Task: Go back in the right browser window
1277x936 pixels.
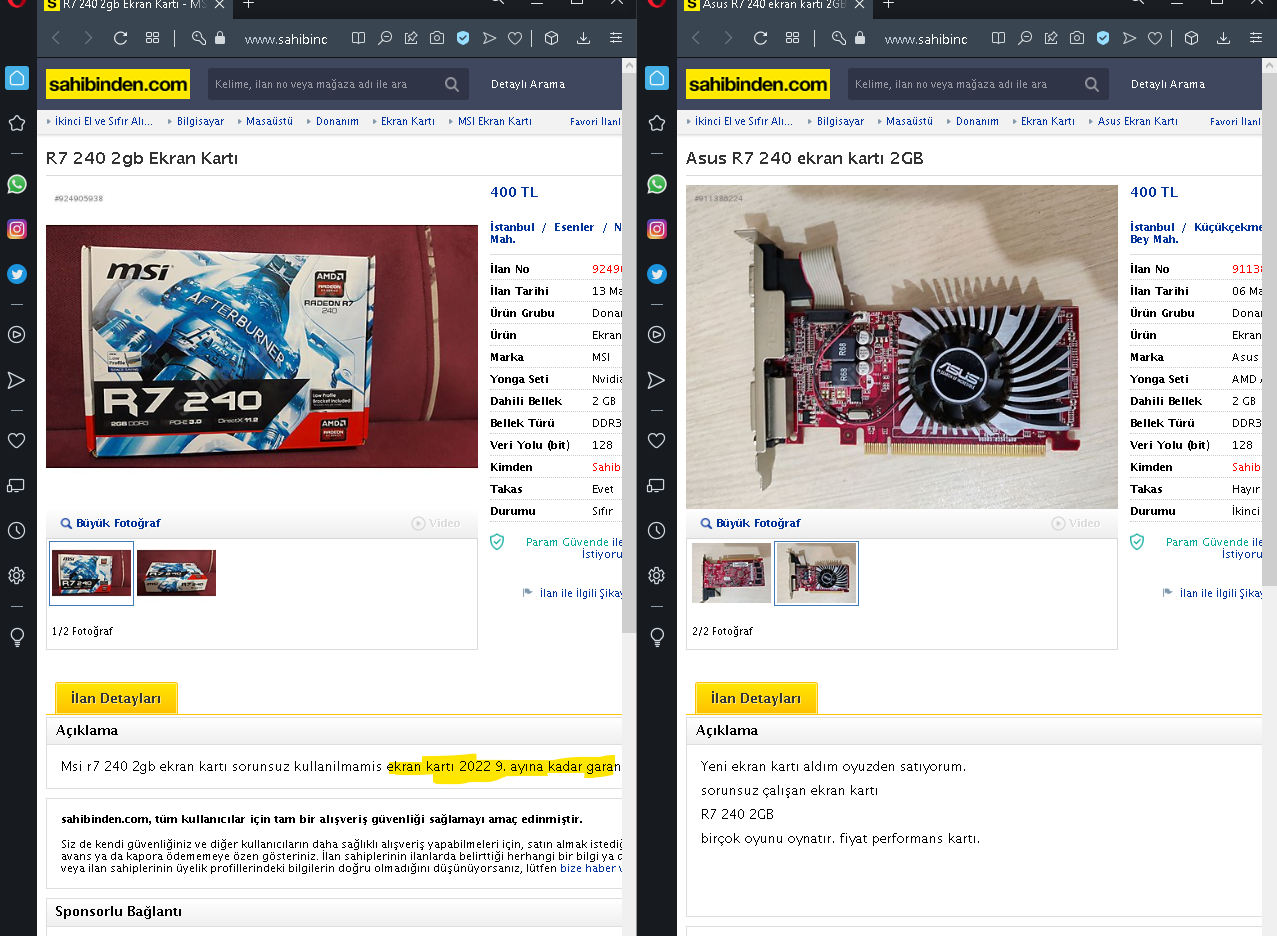Action: 696,38
